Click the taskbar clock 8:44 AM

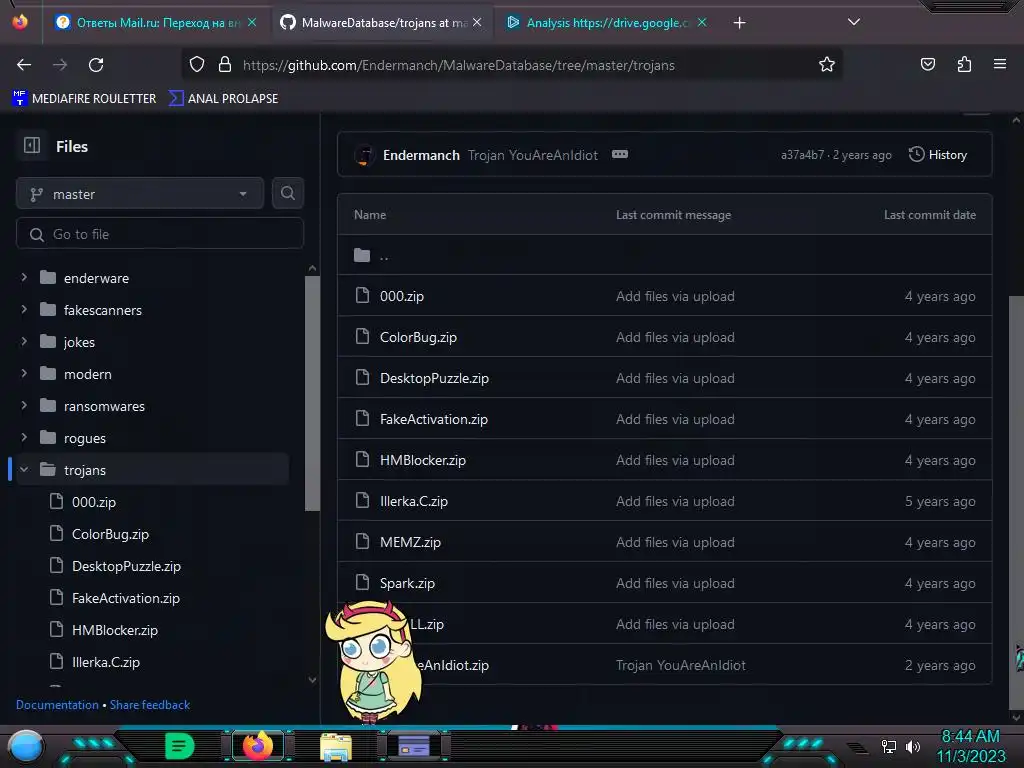pyautogui.click(x=970, y=737)
